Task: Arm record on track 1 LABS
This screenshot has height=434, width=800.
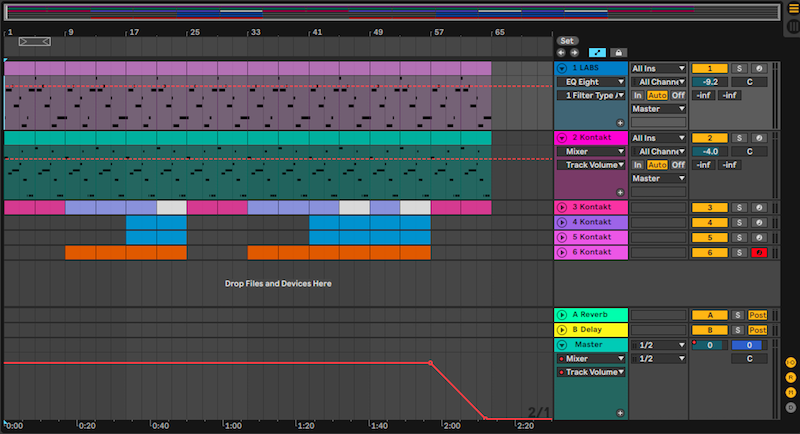Action: 759,68
